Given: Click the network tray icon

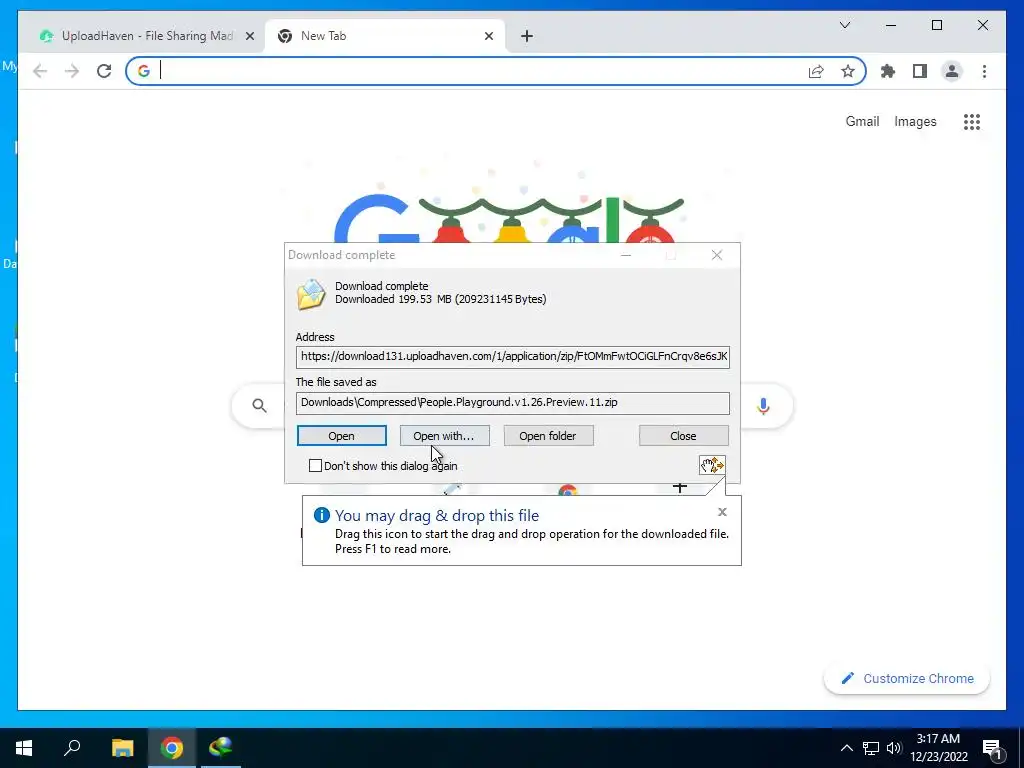Looking at the screenshot, I should pos(871,748).
